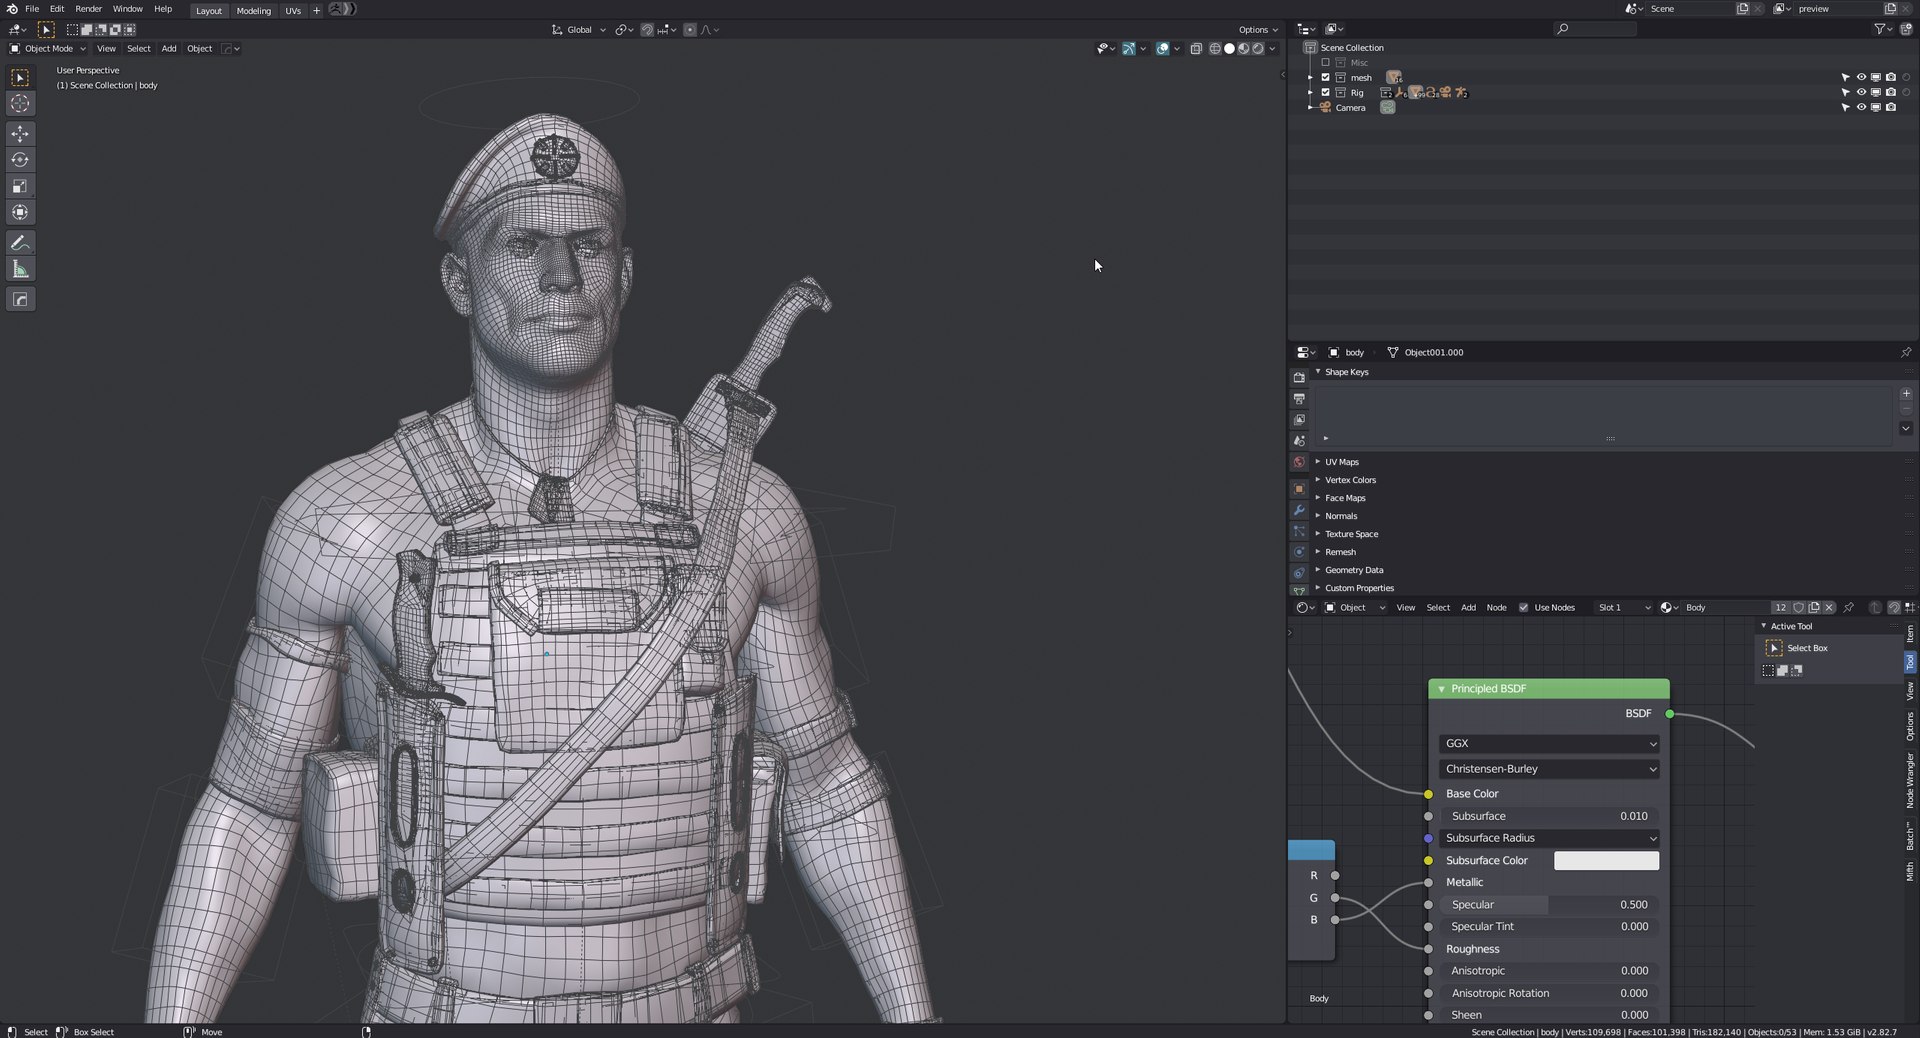Uncheck the Rig collection checkbox

1326,92
